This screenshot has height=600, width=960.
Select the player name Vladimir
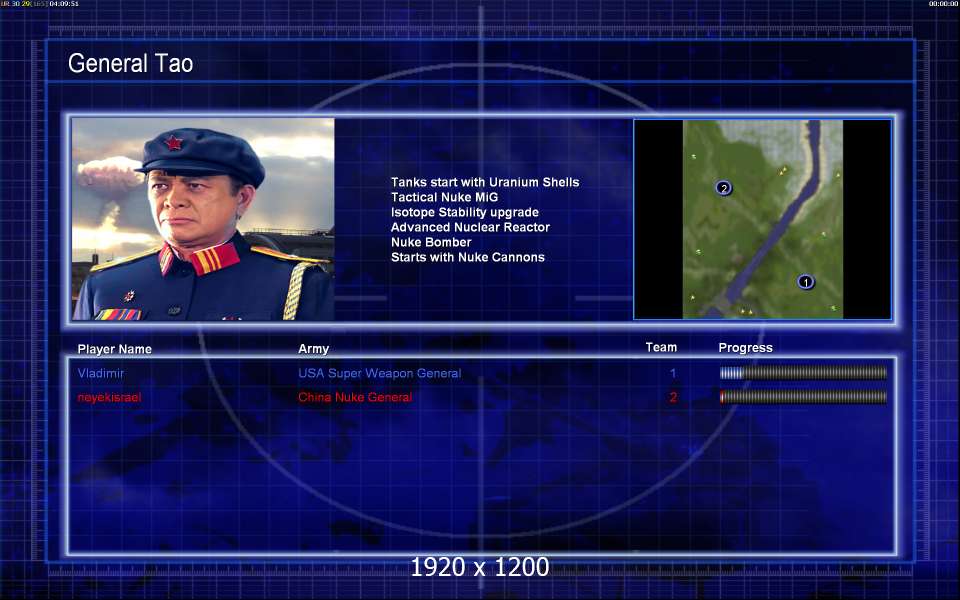101,373
